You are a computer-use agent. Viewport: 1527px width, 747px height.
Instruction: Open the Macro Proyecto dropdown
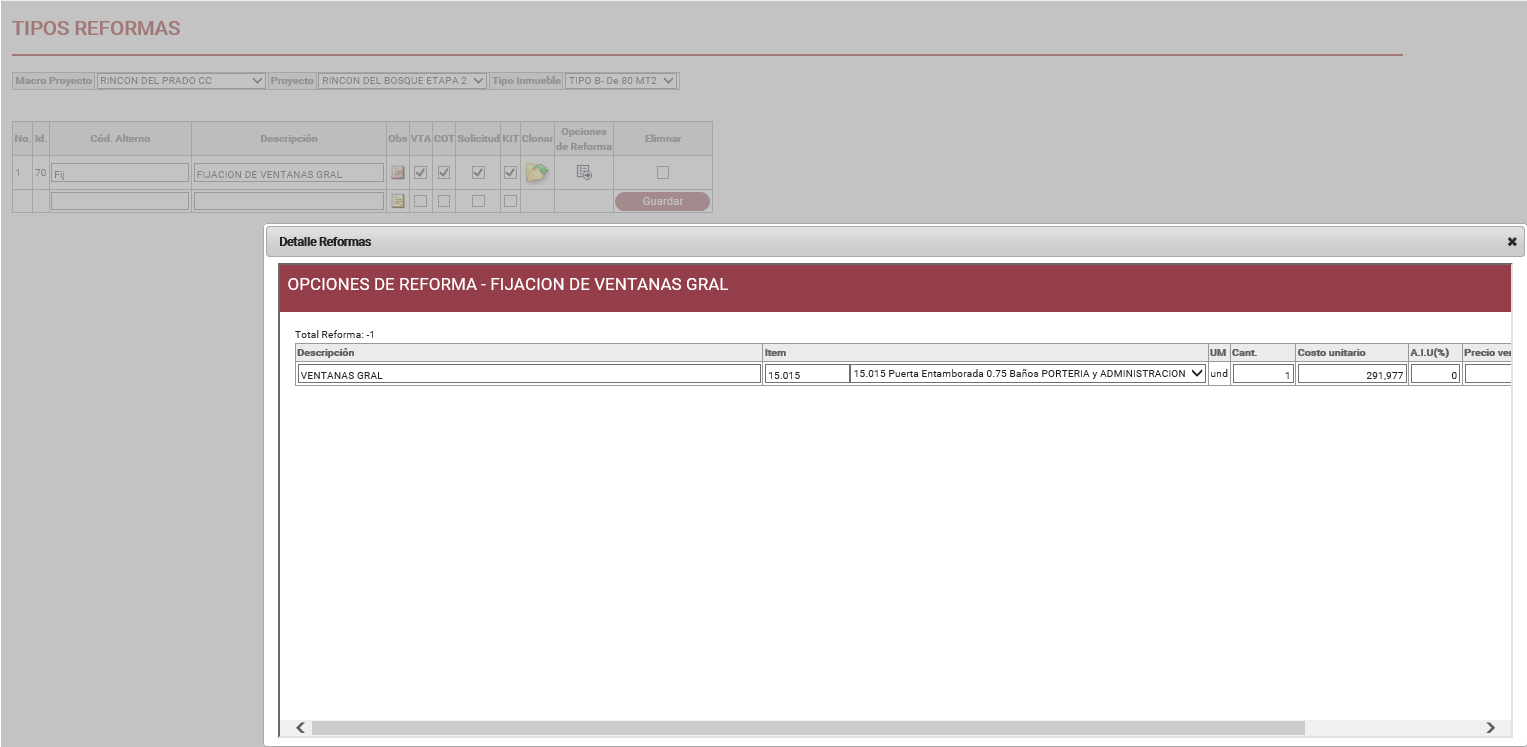click(x=181, y=80)
